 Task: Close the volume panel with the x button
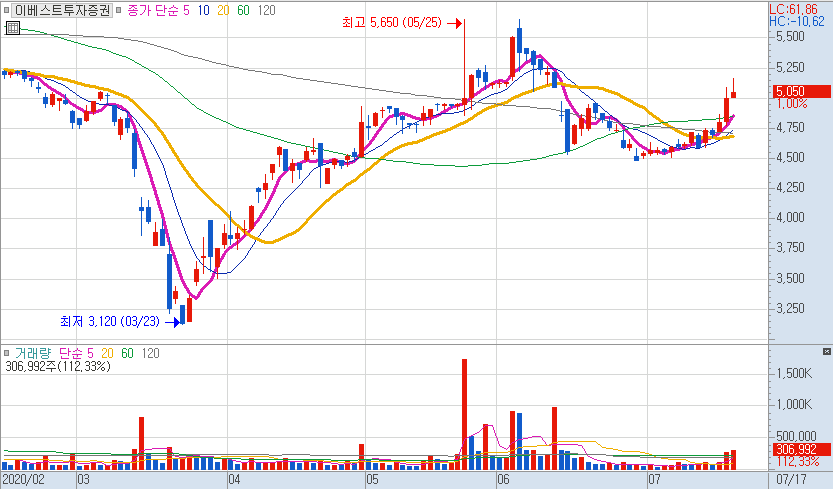point(826,352)
